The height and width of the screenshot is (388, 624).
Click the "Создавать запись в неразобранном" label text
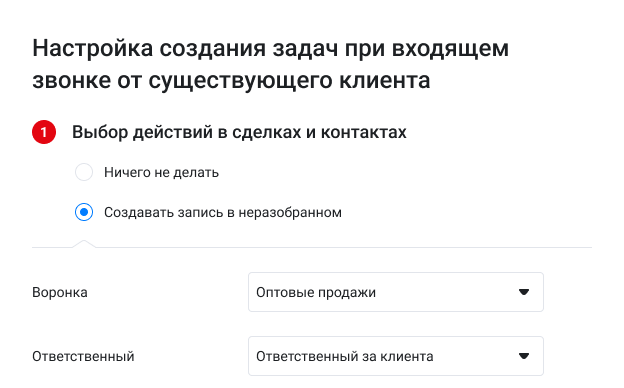(223, 213)
